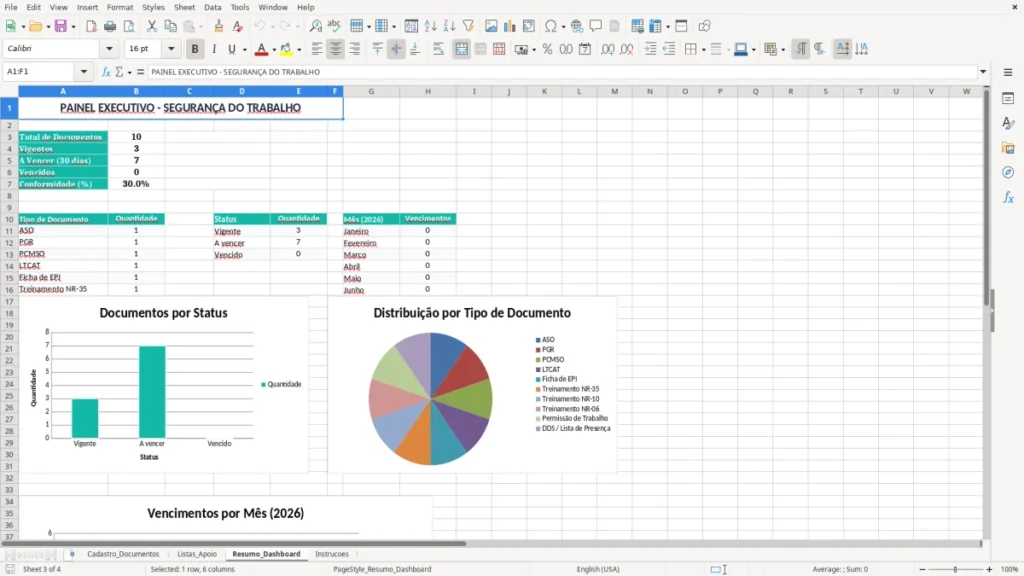Switch to Instrucoes sheet tab
The height and width of the screenshot is (576, 1024).
pyautogui.click(x=332, y=554)
